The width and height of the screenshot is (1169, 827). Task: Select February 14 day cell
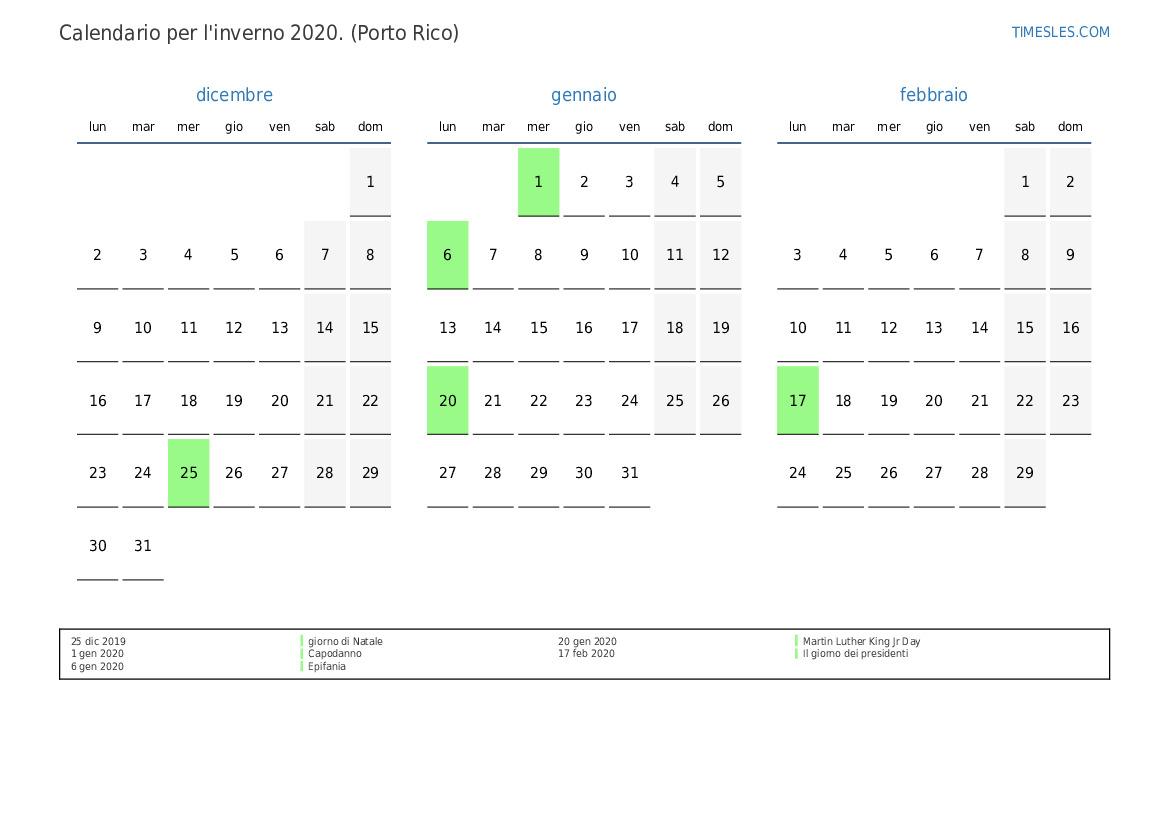pos(979,327)
